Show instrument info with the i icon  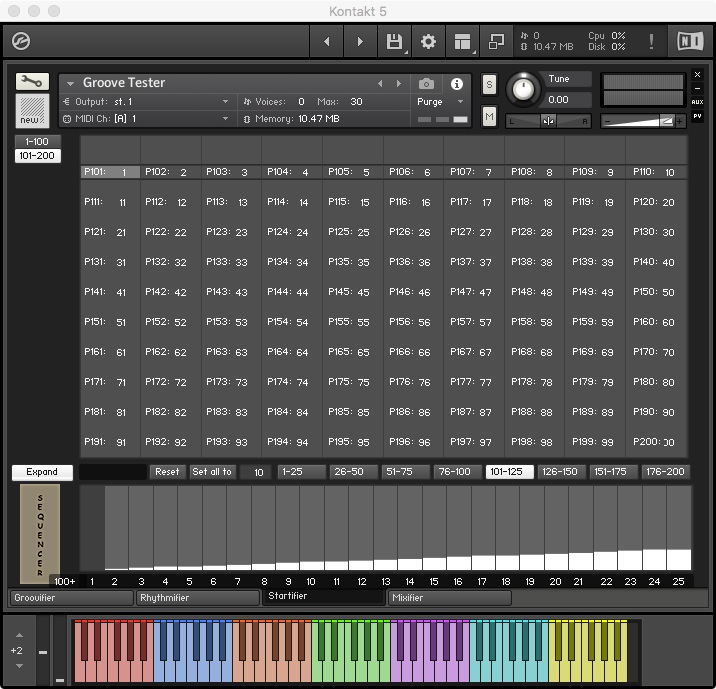point(457,84)
